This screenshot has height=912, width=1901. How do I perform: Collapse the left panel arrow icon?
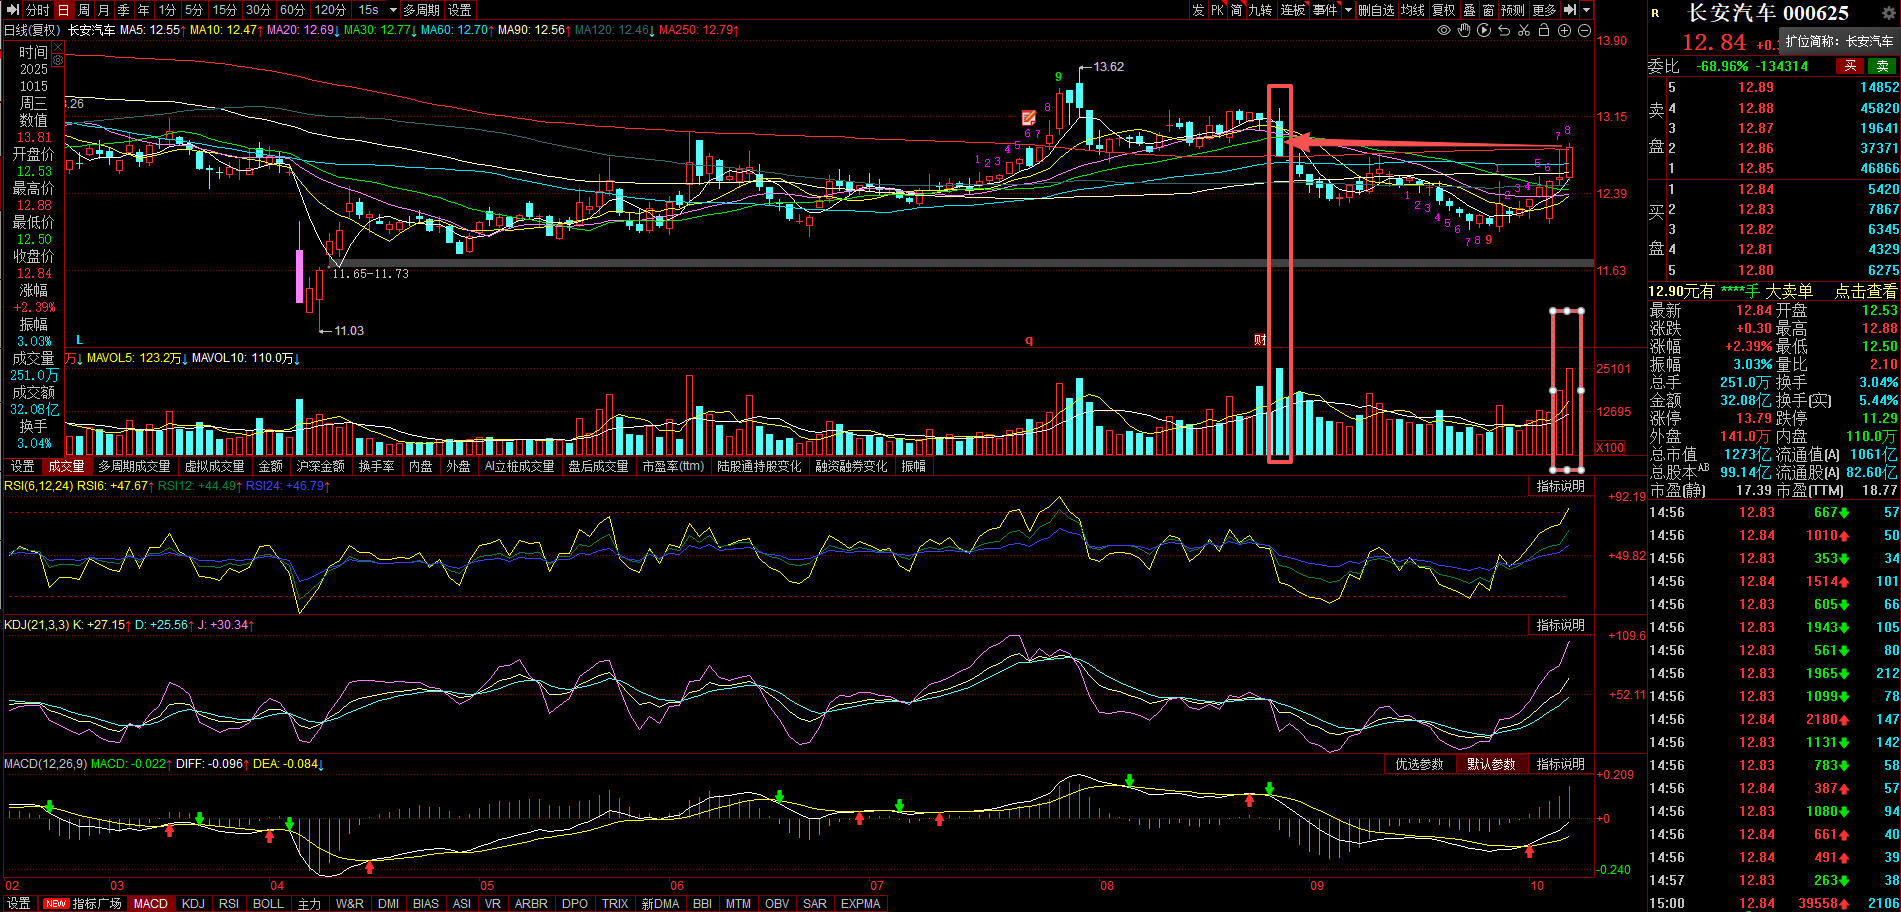[x=13, y=9]
